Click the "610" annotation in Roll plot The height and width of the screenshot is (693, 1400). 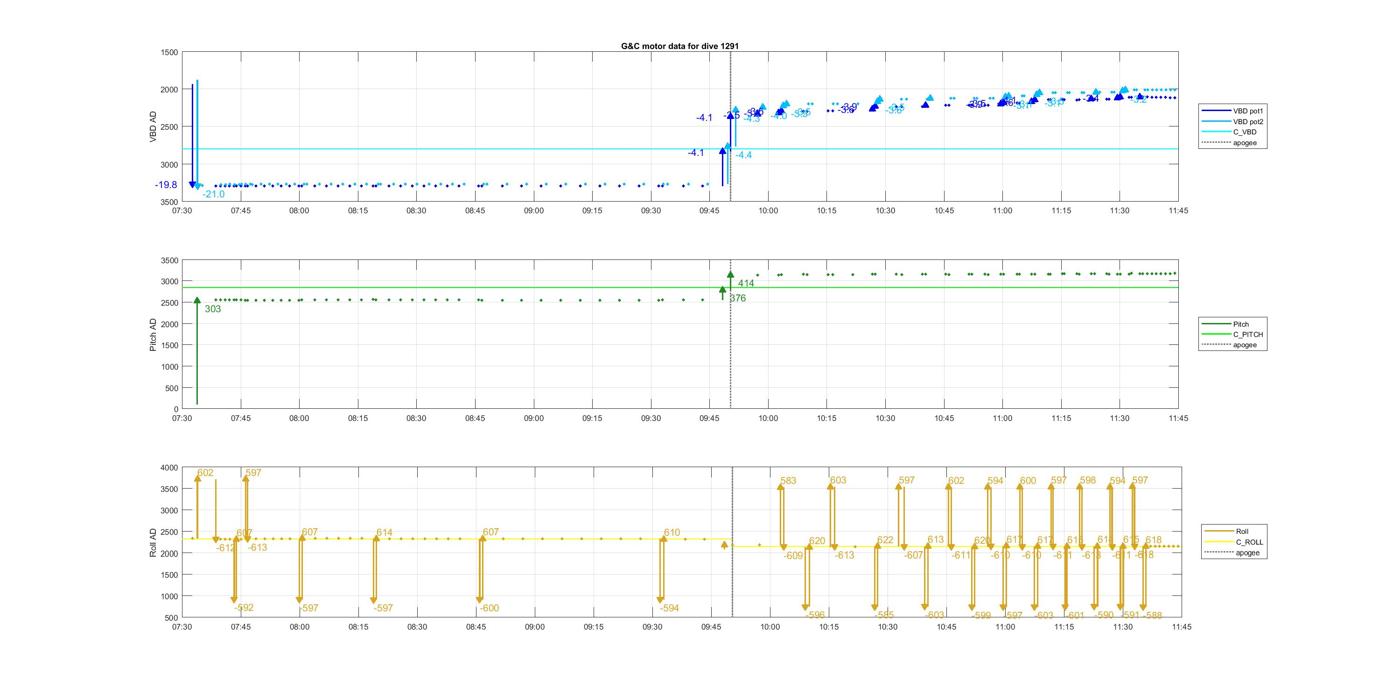(x=672, y=533)
